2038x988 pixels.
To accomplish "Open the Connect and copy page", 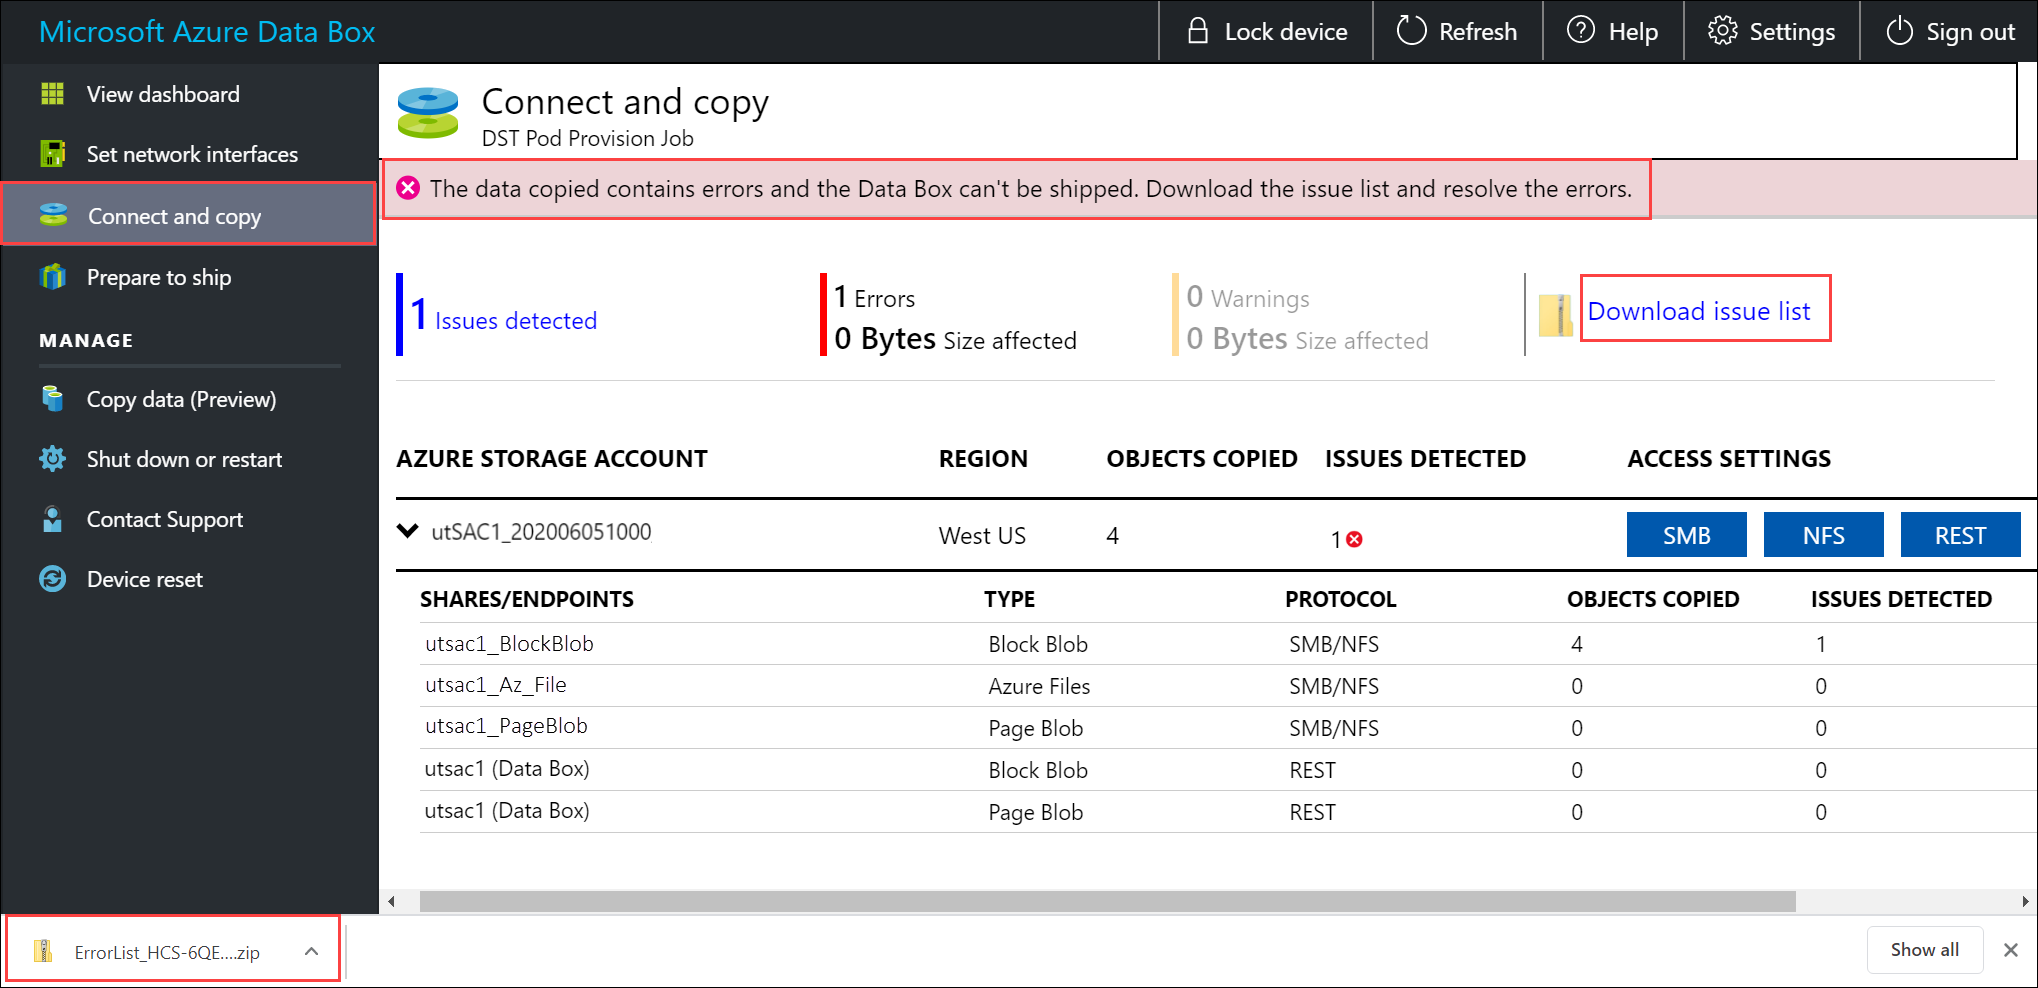I will 174,216.
